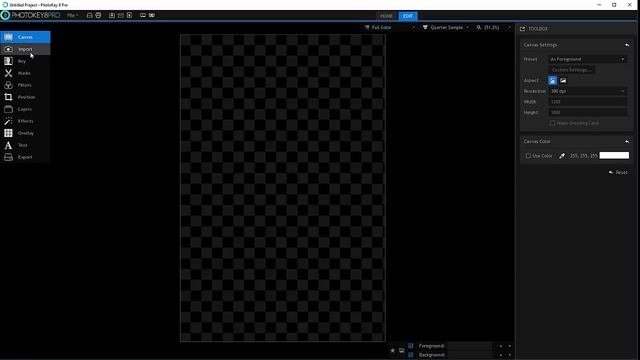Image resolution: width=640 pixels, height=360 pixels.
Task: Click the Width input field
Action: [588, 102]
